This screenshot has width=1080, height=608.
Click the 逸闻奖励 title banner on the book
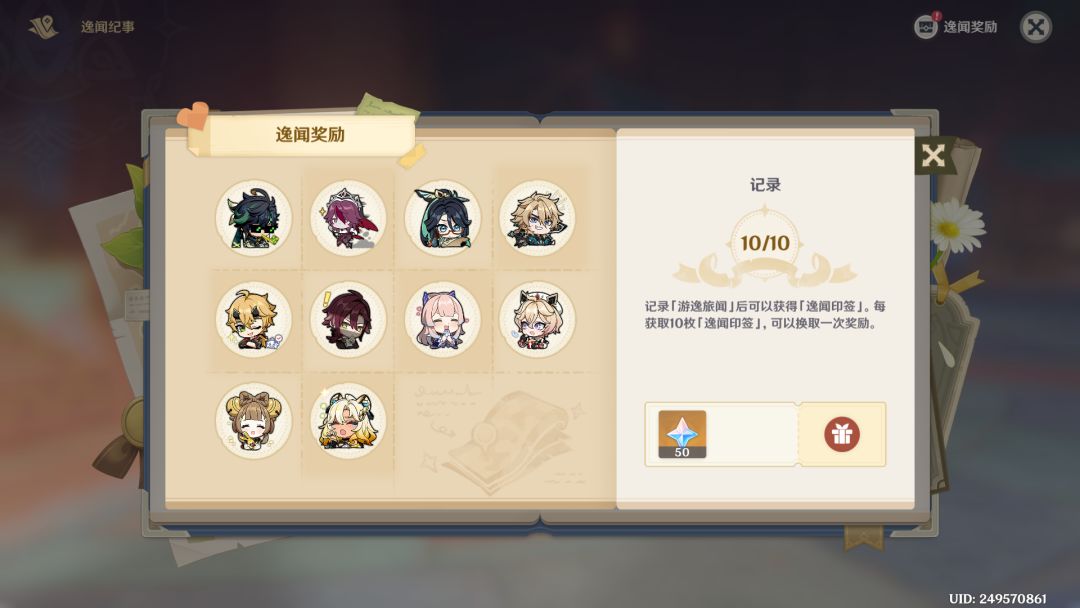pyautogui.click(x=309, y=135)
